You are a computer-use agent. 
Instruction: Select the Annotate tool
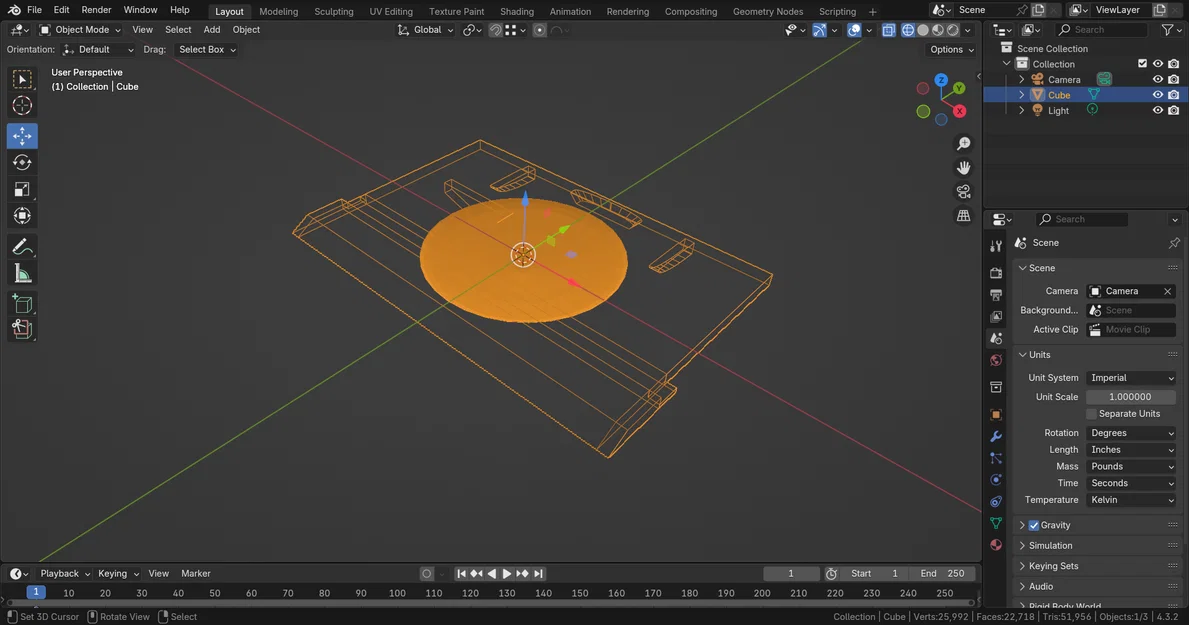22,247
